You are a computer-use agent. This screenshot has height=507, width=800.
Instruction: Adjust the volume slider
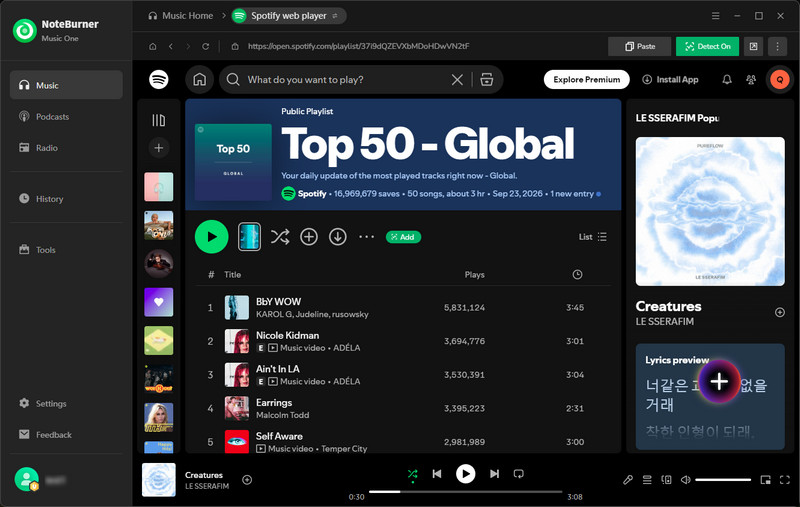723,479
